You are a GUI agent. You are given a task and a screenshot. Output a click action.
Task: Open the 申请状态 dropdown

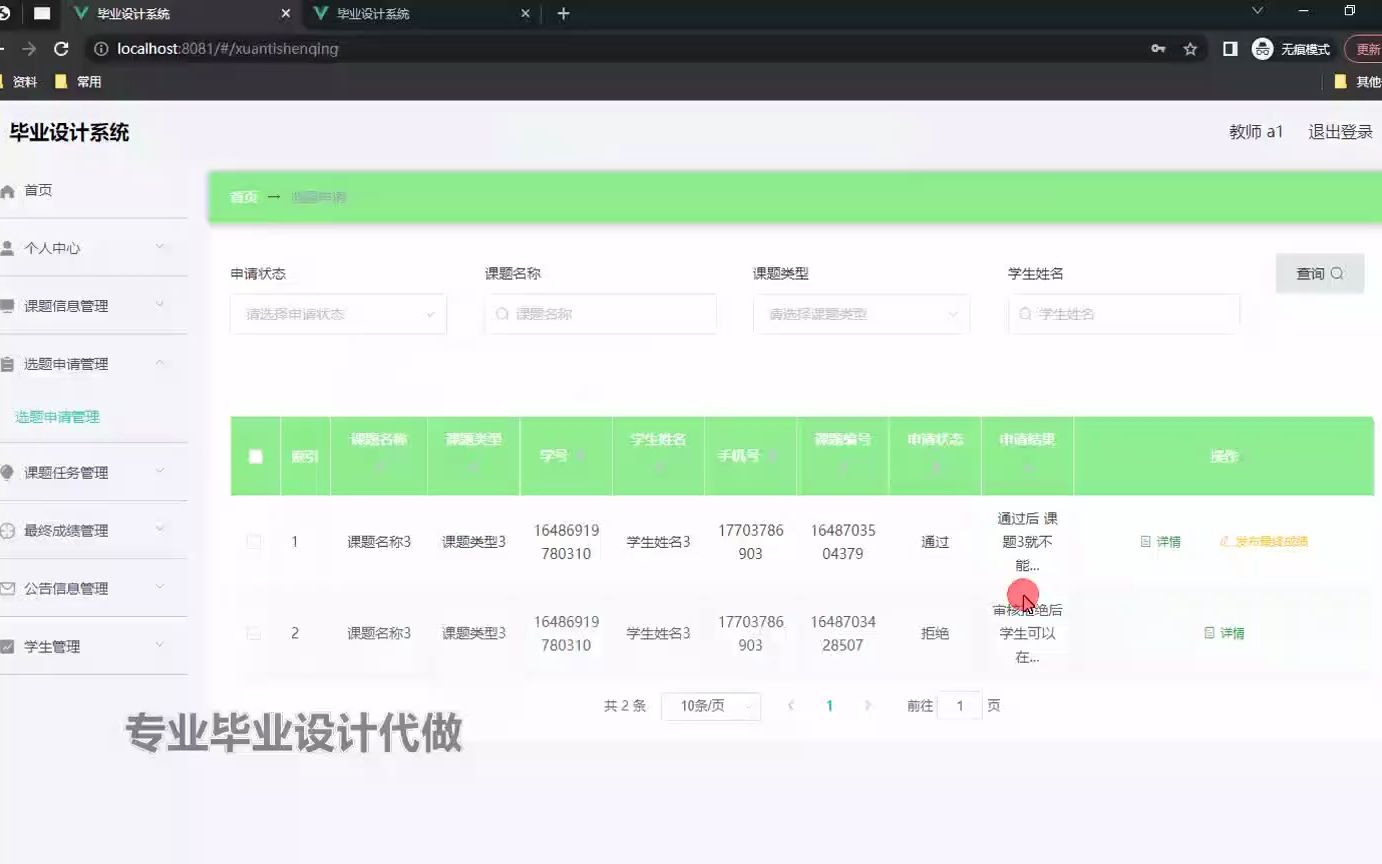(337, 313)
